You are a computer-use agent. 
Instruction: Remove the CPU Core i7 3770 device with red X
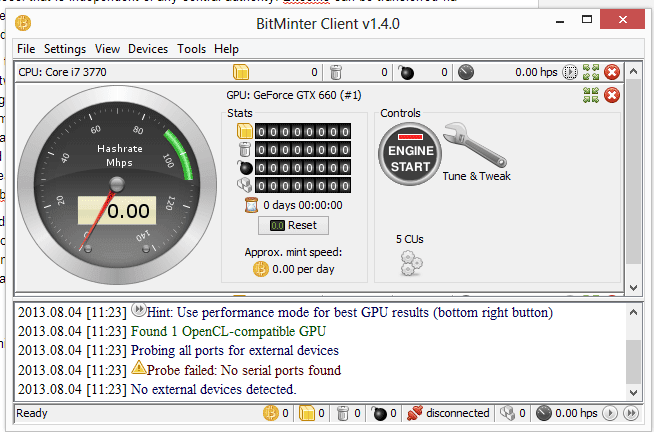pos(612,72)
